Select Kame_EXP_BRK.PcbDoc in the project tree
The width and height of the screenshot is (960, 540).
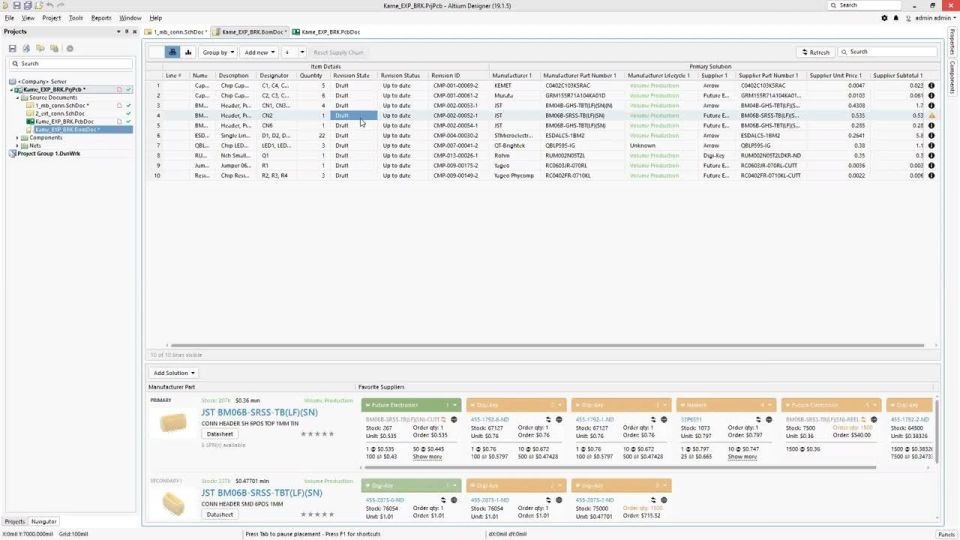[64, 121]
